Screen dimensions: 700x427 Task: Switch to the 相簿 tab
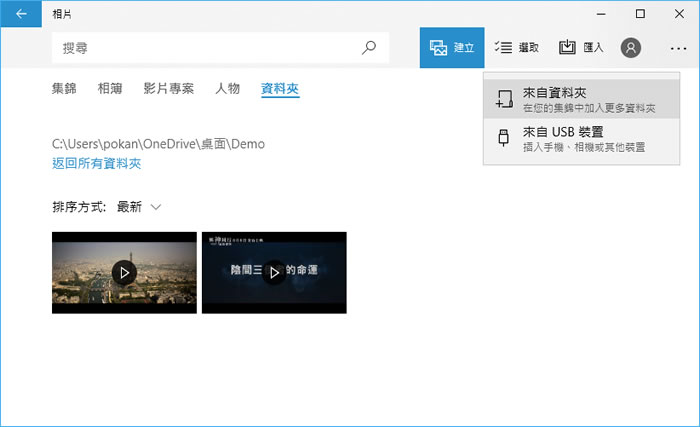(110, 88)
